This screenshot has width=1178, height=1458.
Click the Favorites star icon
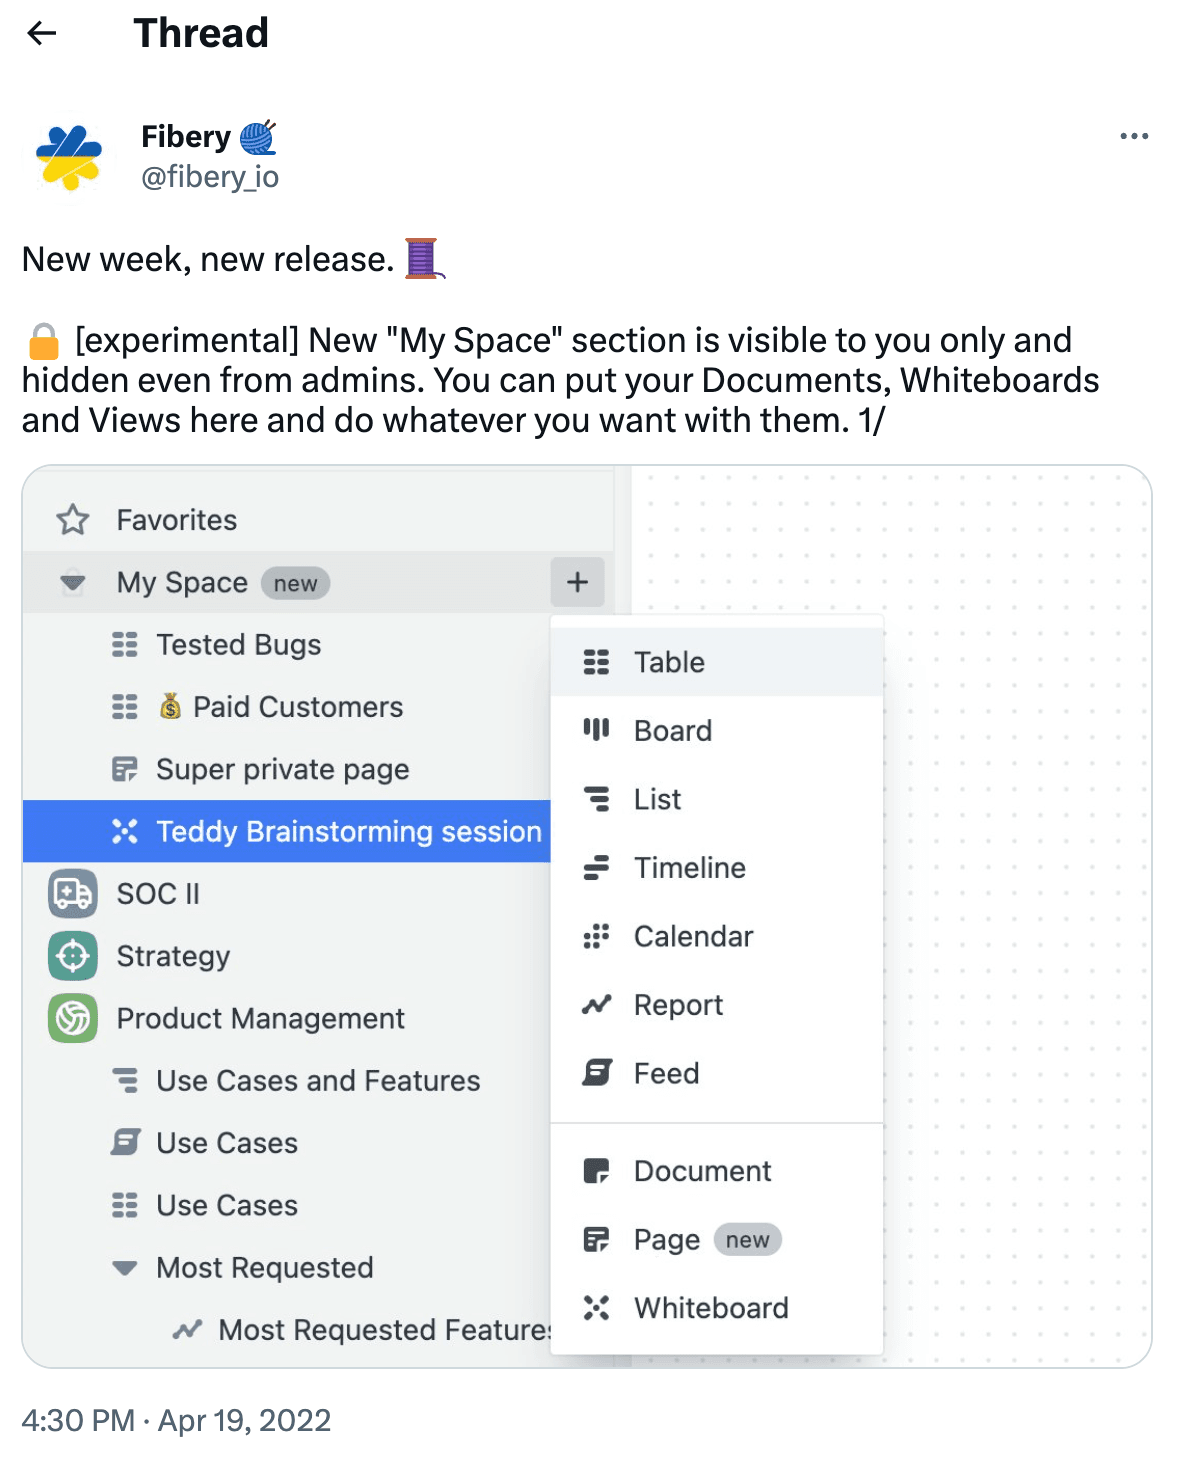(x=73, y=520)
